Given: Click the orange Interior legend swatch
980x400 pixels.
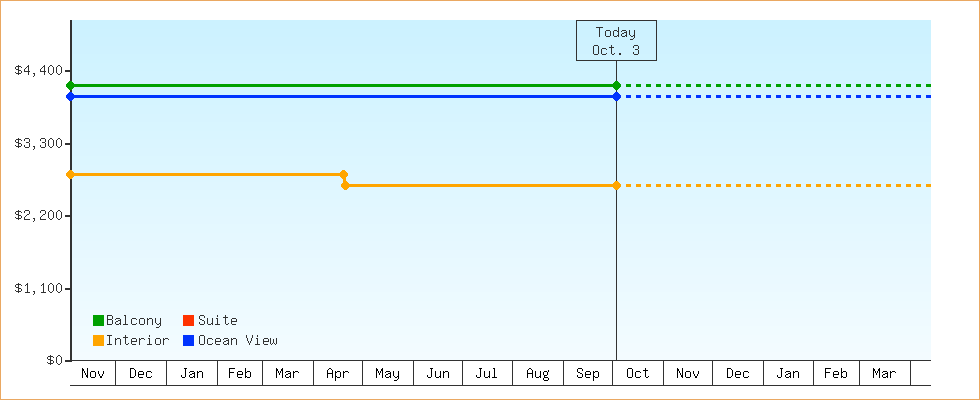Looking at the screenshot, I should tap(98, 341).
